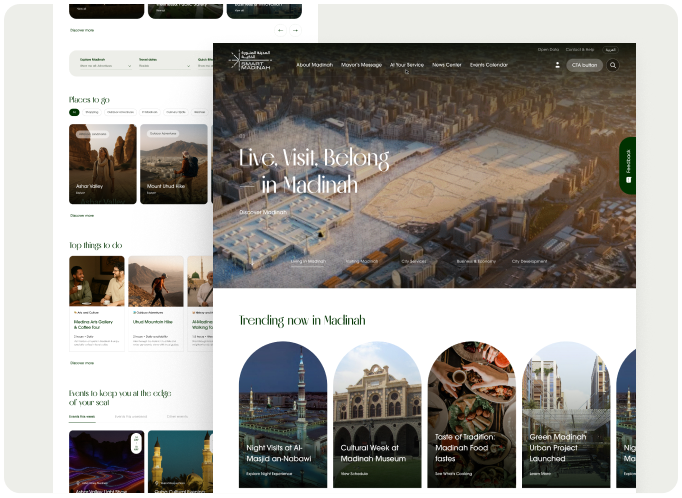The height and width of the screenshot is (498, 682).
Task: Click the See What's Cooking link
Action: 453,474
